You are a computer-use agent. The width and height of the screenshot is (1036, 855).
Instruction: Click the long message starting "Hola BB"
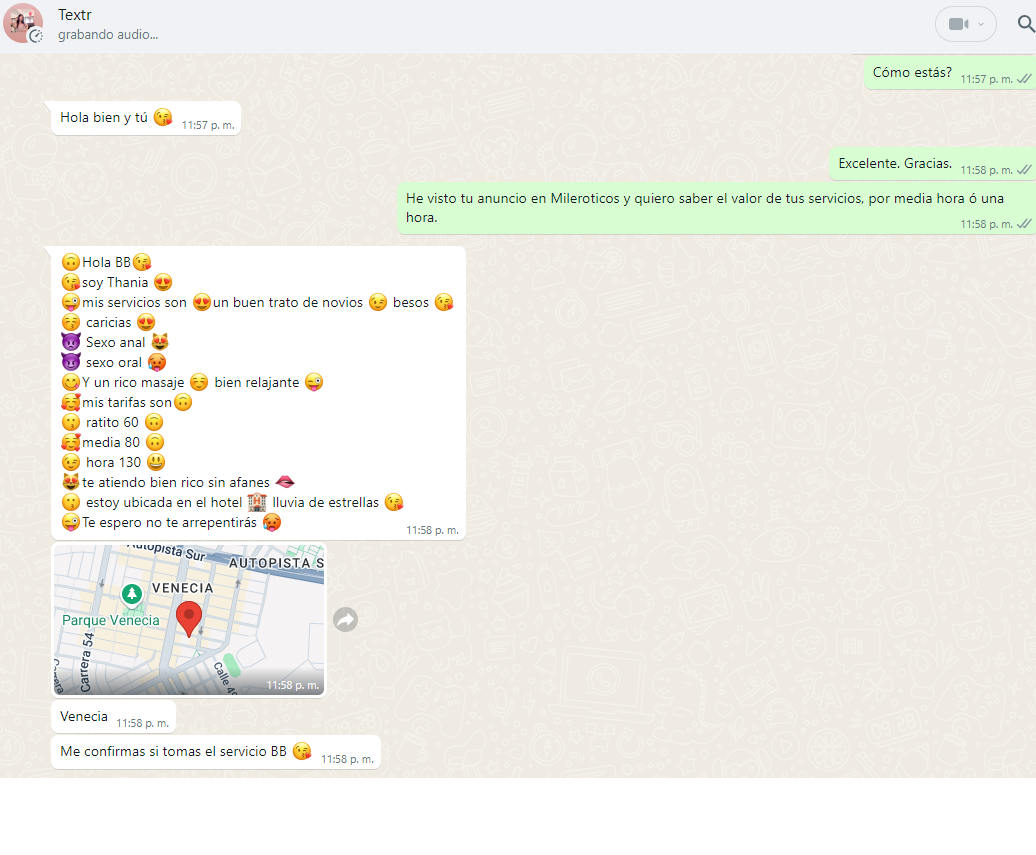tap(258, 392)
